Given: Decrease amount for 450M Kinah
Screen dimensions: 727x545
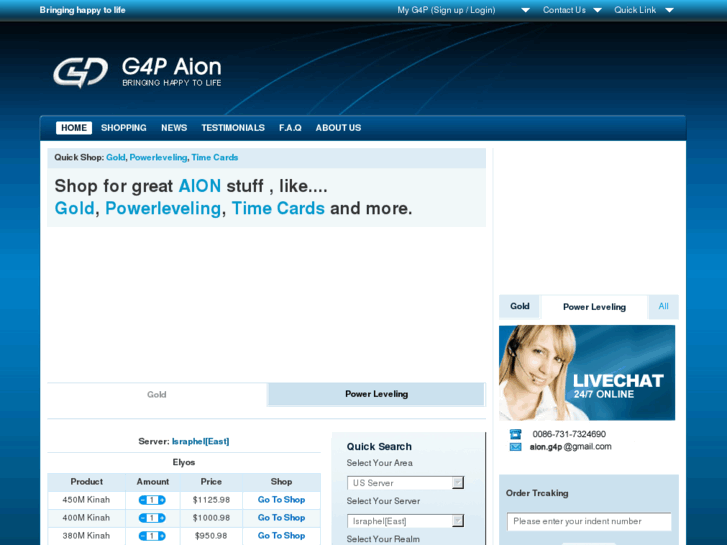Looking at the screenshot, I should point(143,500).
